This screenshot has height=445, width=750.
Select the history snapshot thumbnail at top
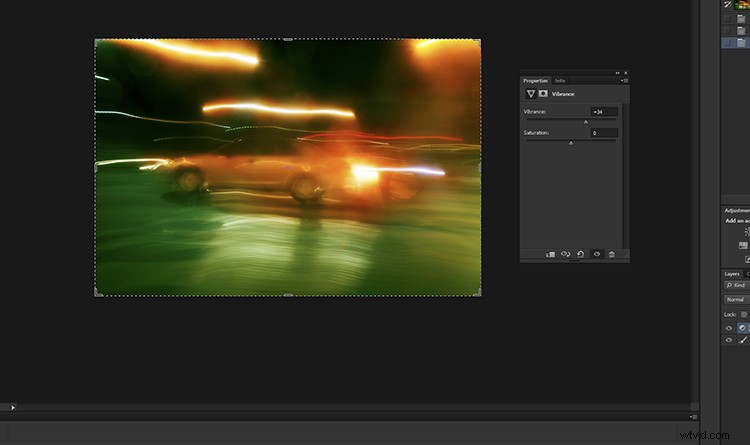point(742,5)
